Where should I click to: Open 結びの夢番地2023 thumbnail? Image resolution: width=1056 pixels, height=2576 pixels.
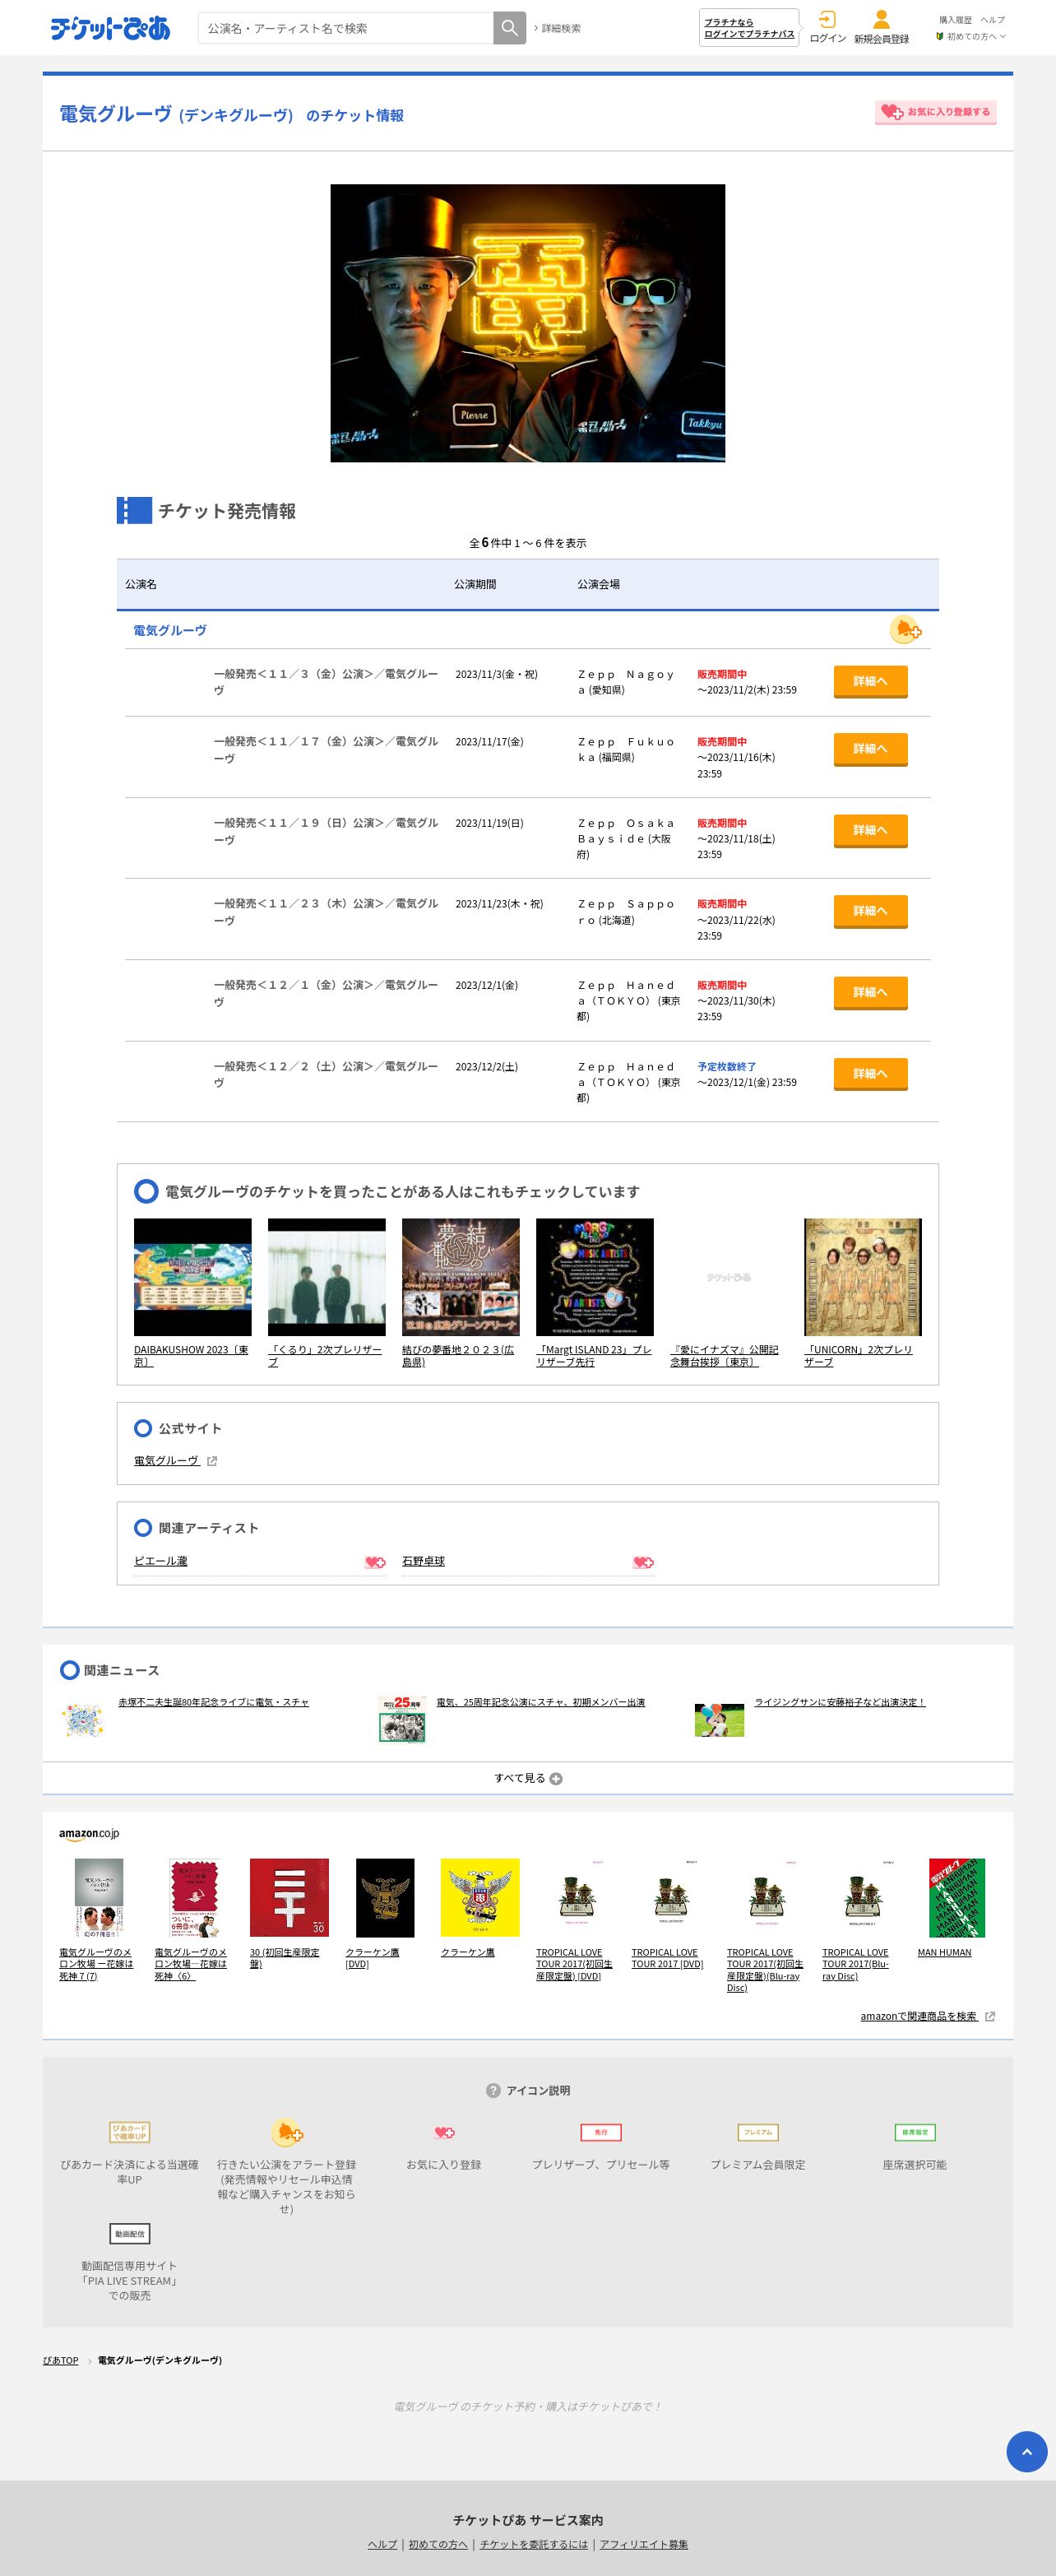coord(461,1277)
